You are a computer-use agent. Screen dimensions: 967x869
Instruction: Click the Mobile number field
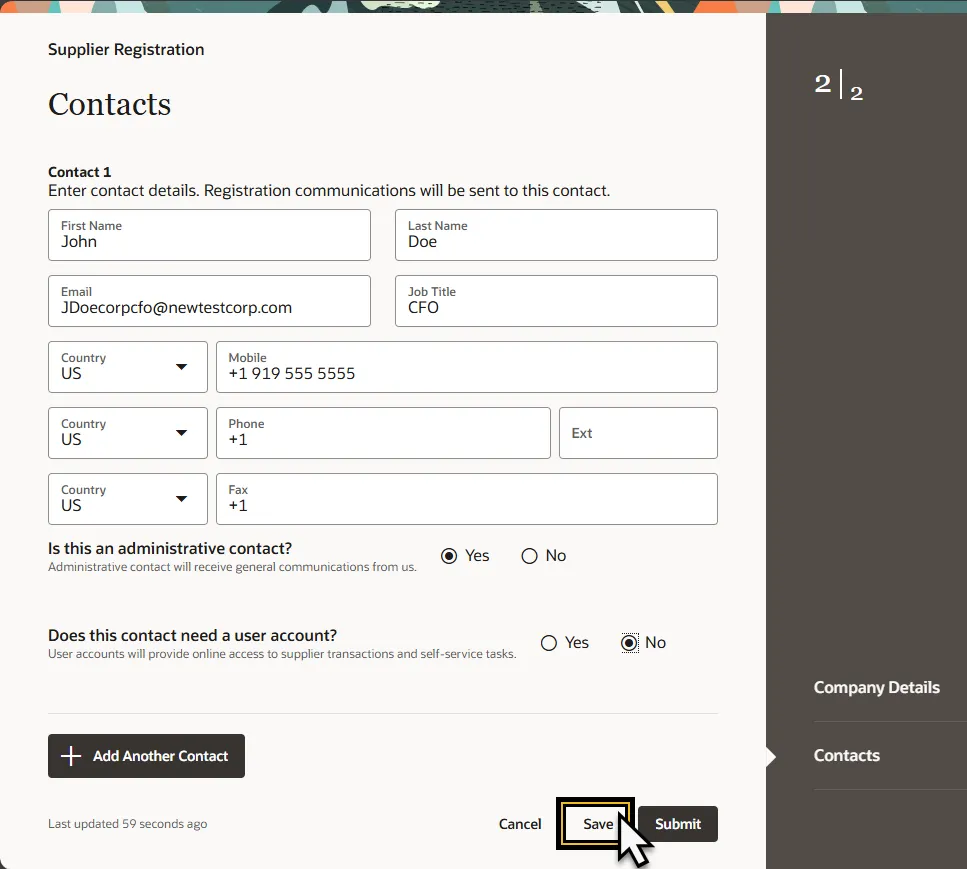(466, 368)
